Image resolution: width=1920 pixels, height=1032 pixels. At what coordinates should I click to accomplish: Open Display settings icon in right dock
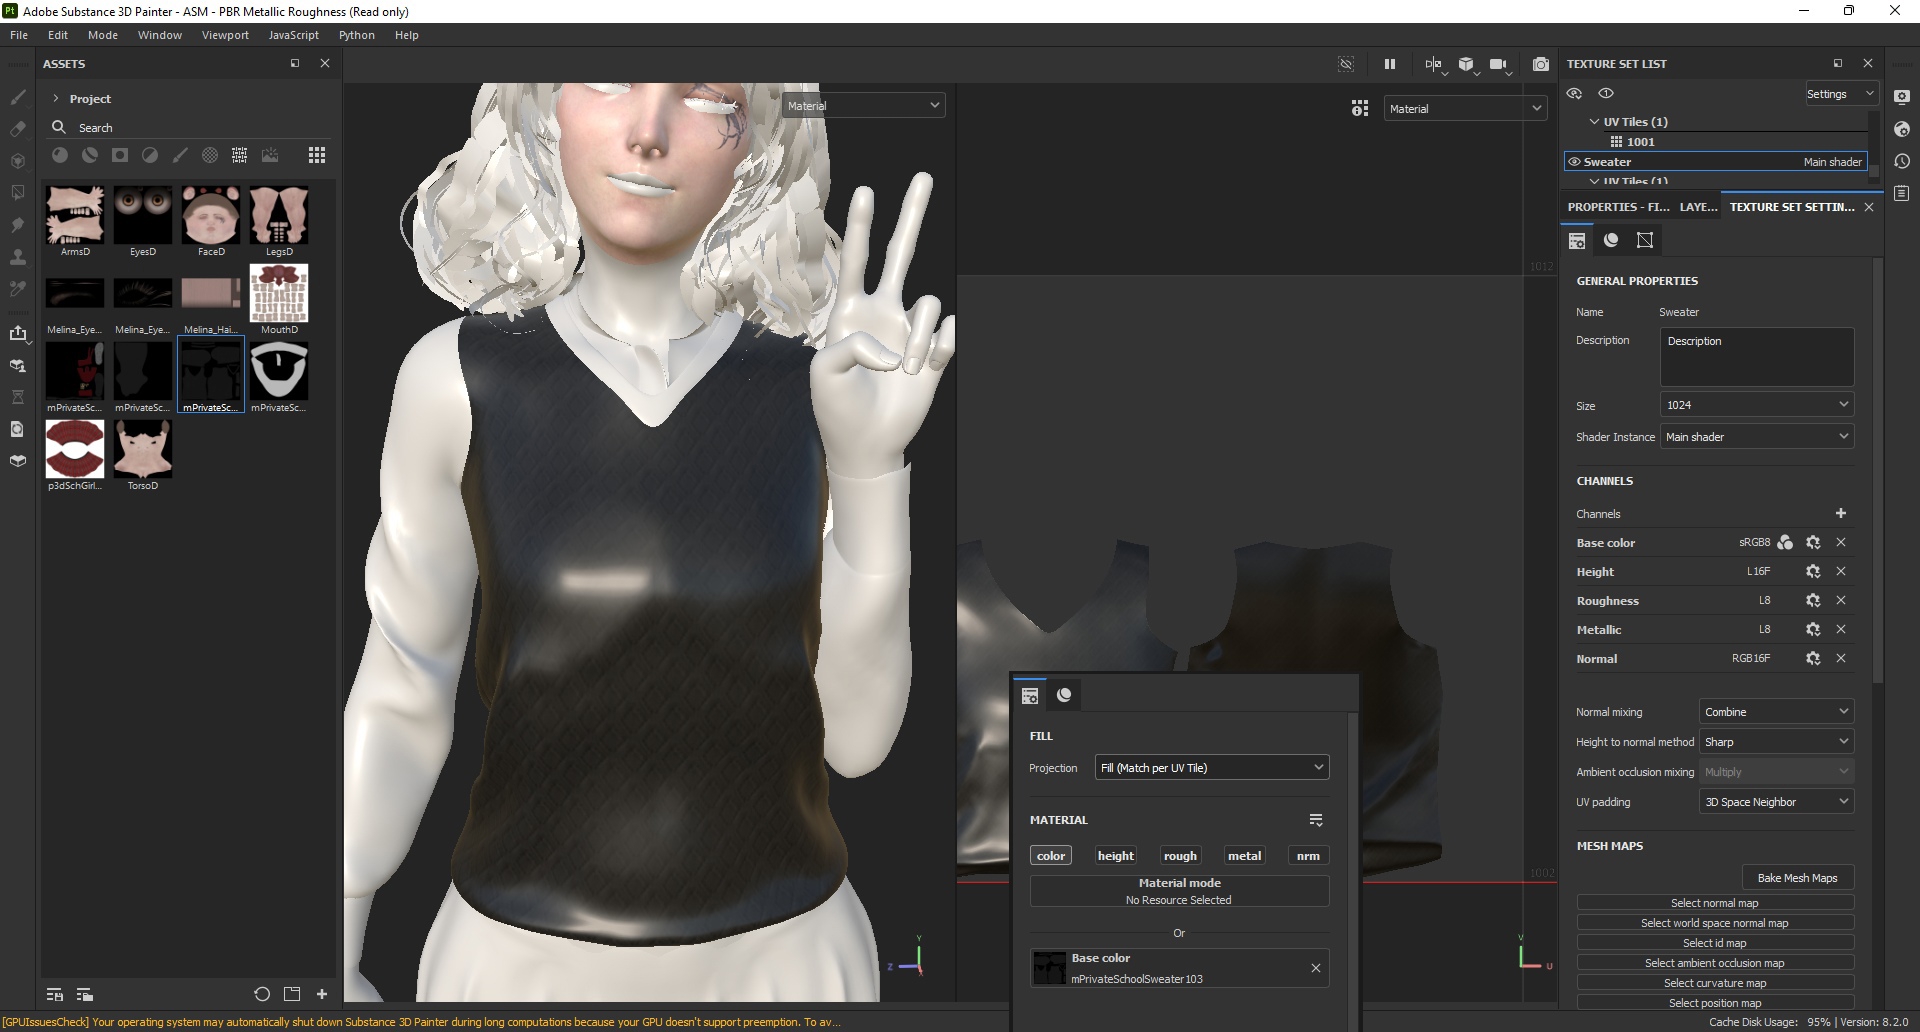(1902, 97)
